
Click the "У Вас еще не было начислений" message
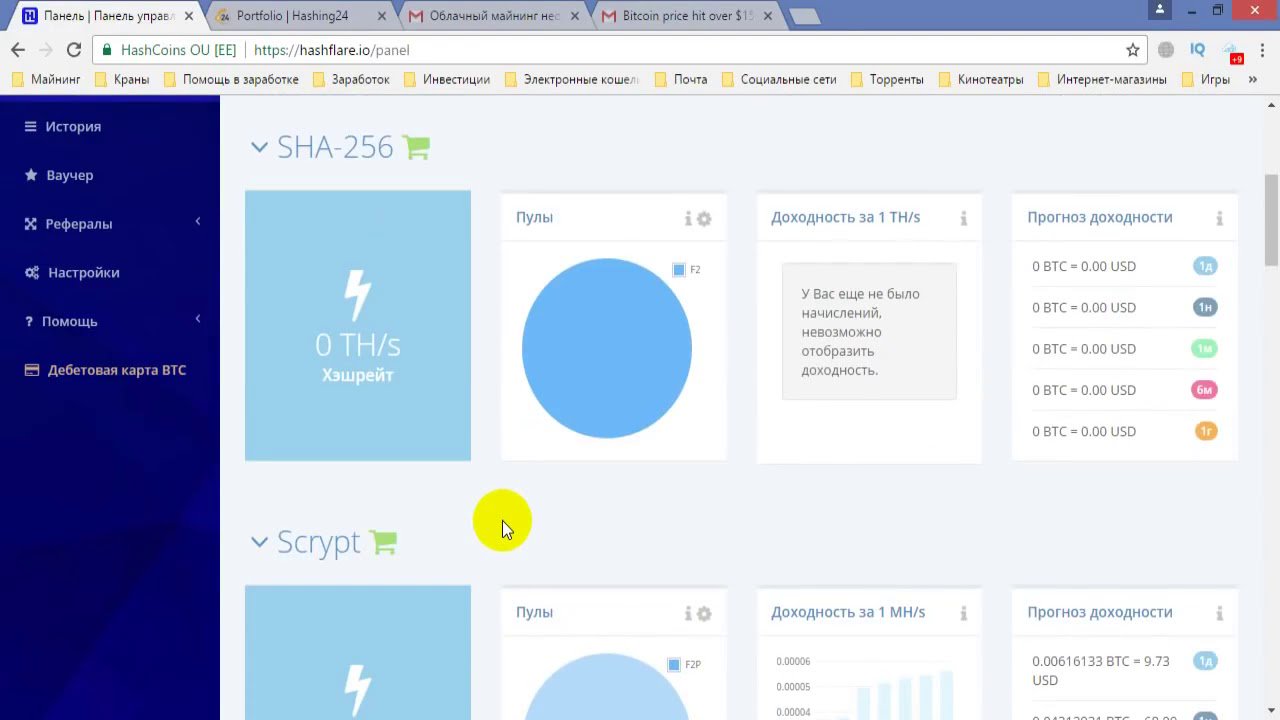point(868,332)
